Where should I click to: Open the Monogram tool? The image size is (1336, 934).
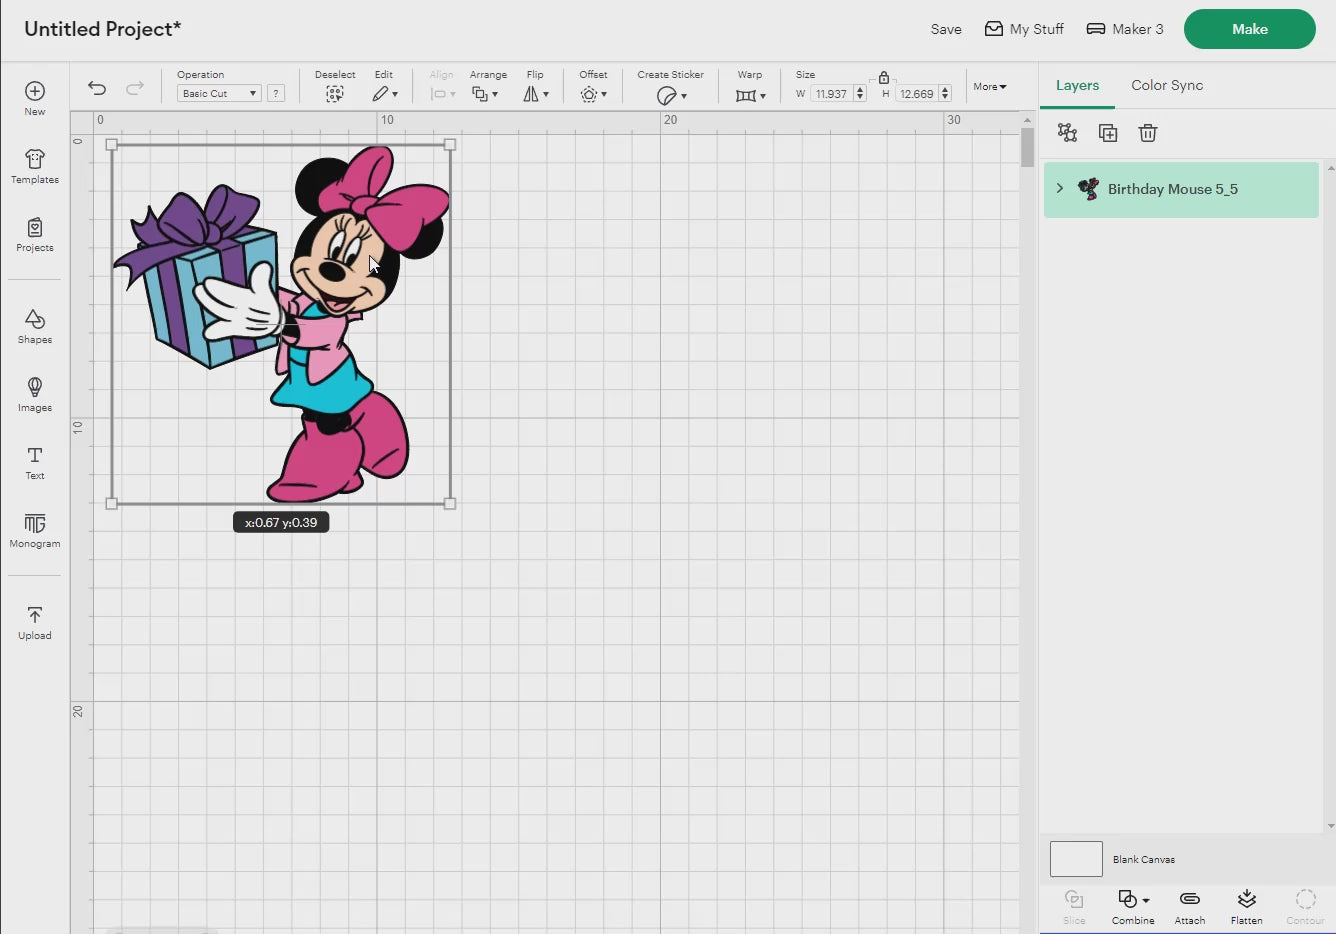(35, 530)
